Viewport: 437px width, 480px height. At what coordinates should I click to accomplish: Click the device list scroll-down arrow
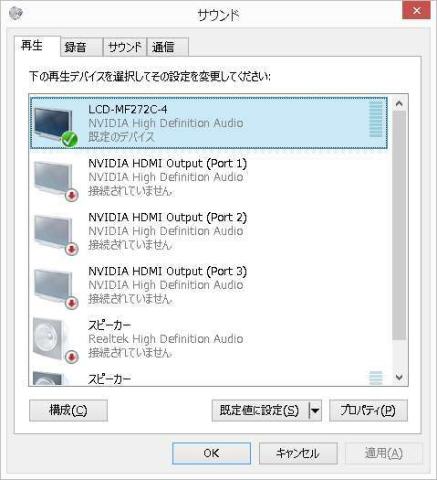(399, 377)
